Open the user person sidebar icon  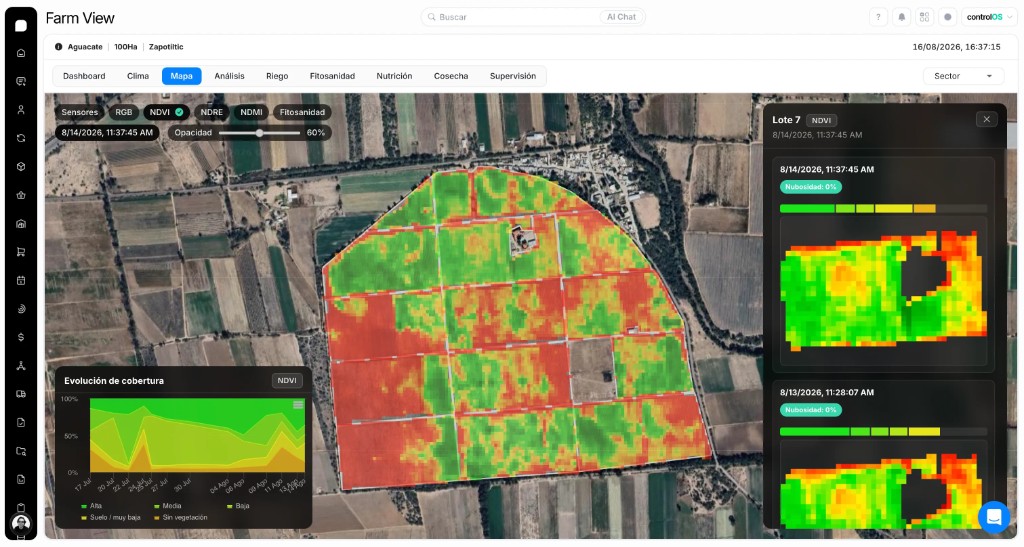click(21, 110)
